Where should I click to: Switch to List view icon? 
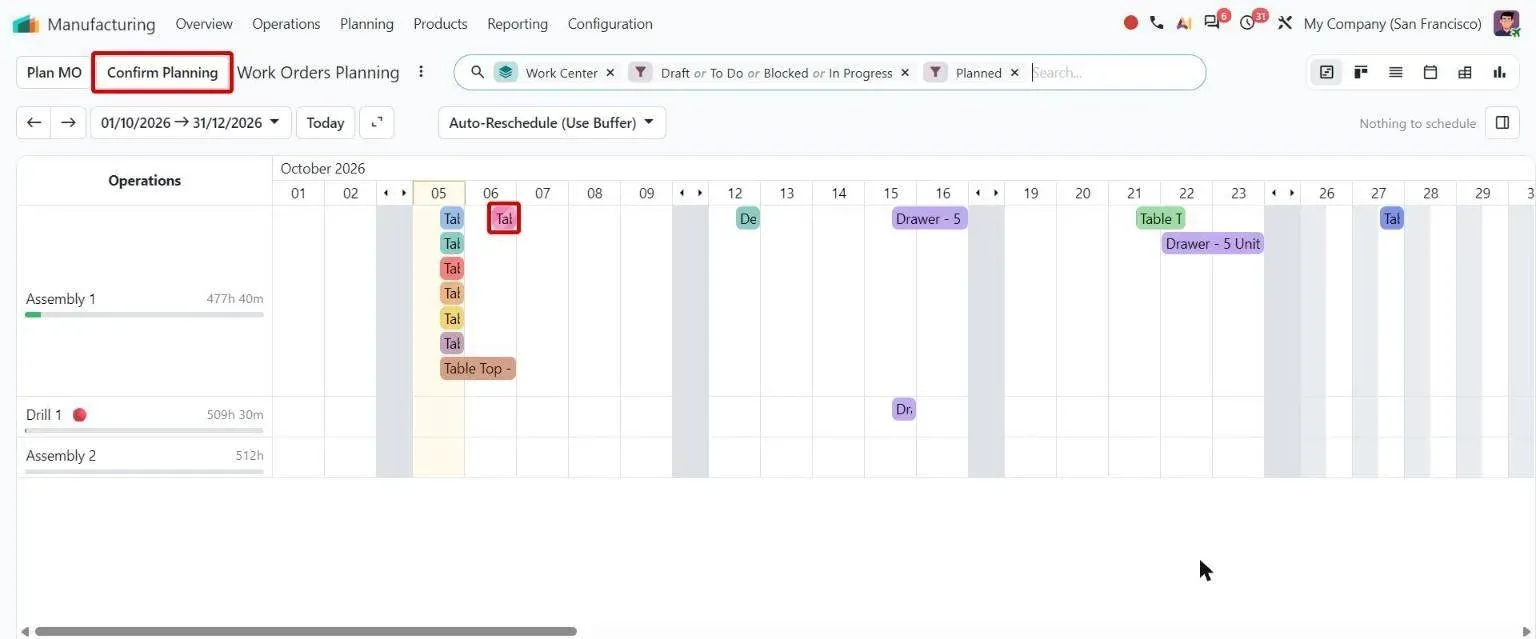pyautogui.click(x=1396, y=72)
